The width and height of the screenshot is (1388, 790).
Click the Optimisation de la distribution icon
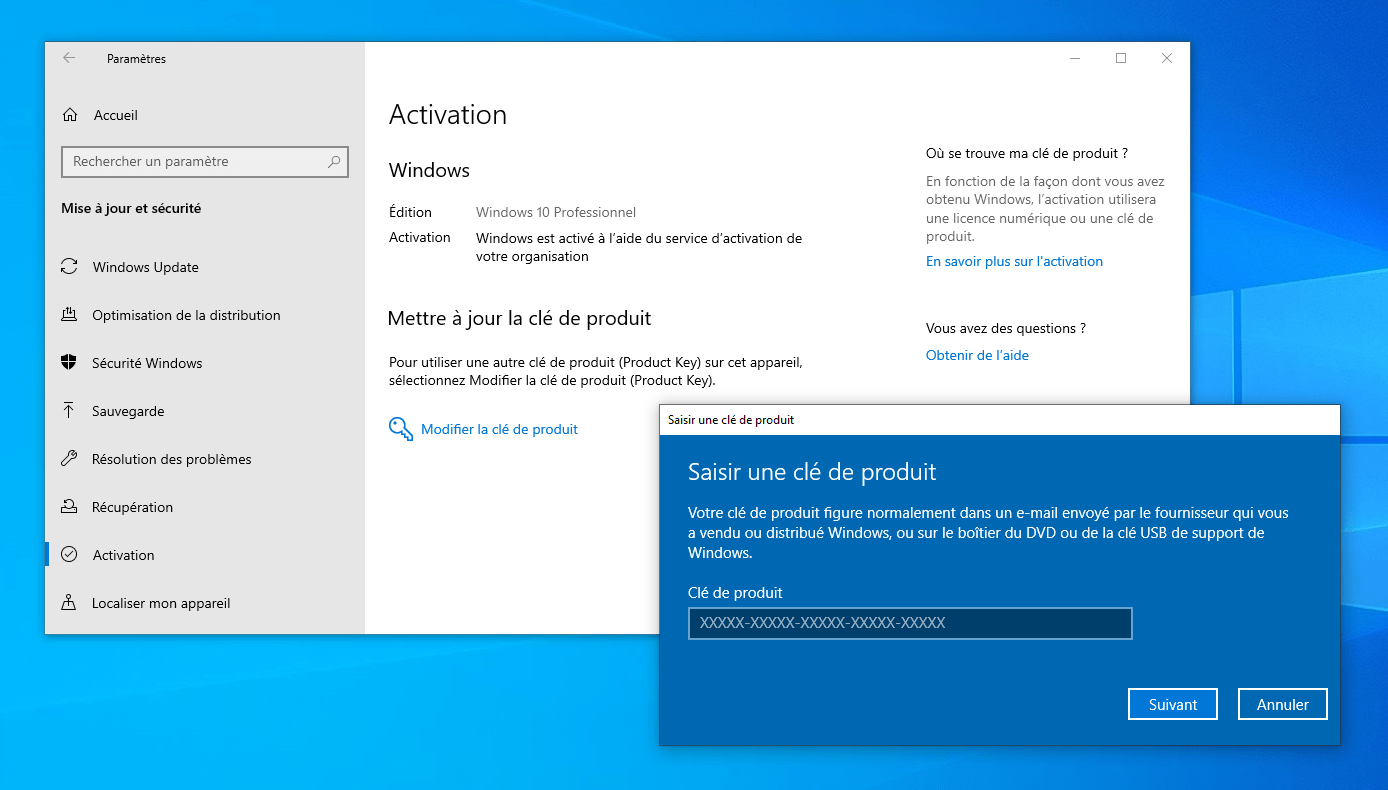tap(69, 315)
